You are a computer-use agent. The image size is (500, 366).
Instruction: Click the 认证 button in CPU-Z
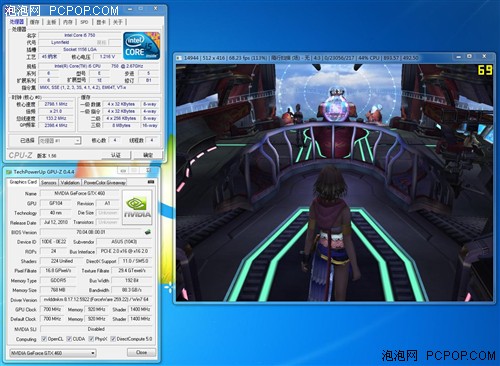116,155
